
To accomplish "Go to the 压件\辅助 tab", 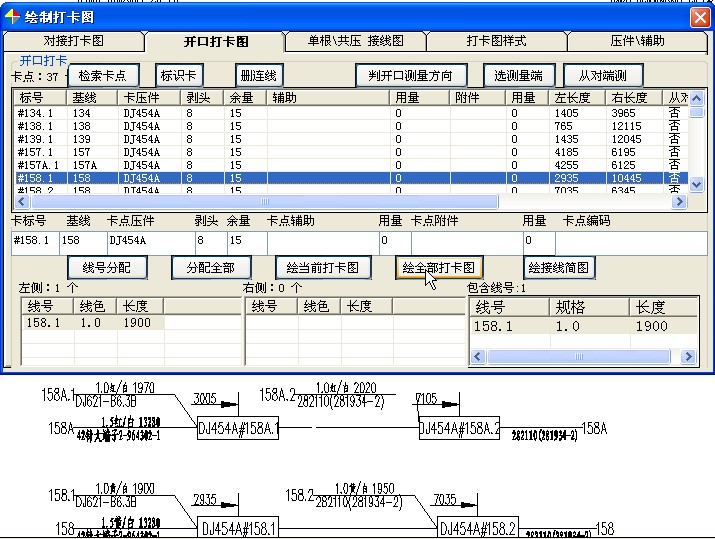I will [x=636, y=42].
